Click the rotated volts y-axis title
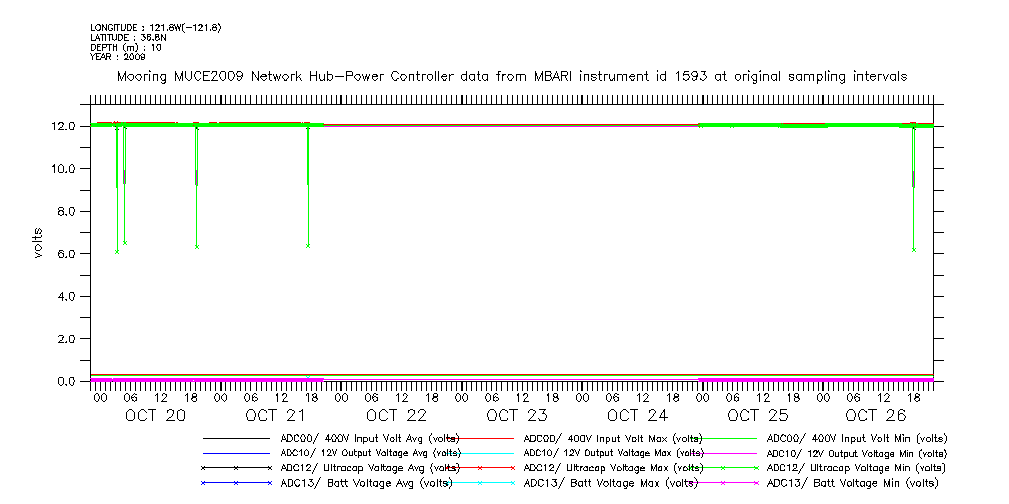 tap(38, 241)
